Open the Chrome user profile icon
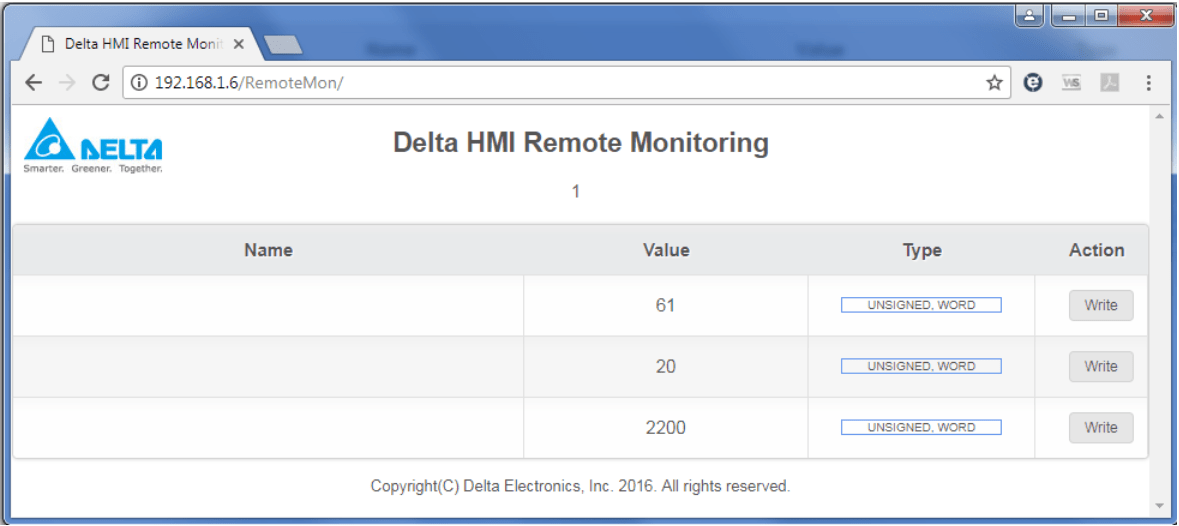Screen dimensions: 1179x526 1029,16
